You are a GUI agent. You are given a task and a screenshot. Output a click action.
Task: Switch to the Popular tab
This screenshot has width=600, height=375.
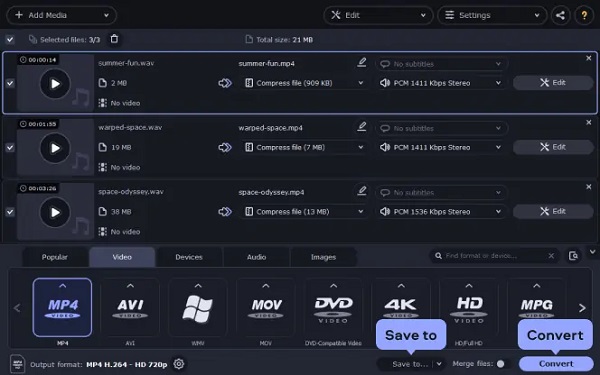pyautogui.click(x=55, y=257)
